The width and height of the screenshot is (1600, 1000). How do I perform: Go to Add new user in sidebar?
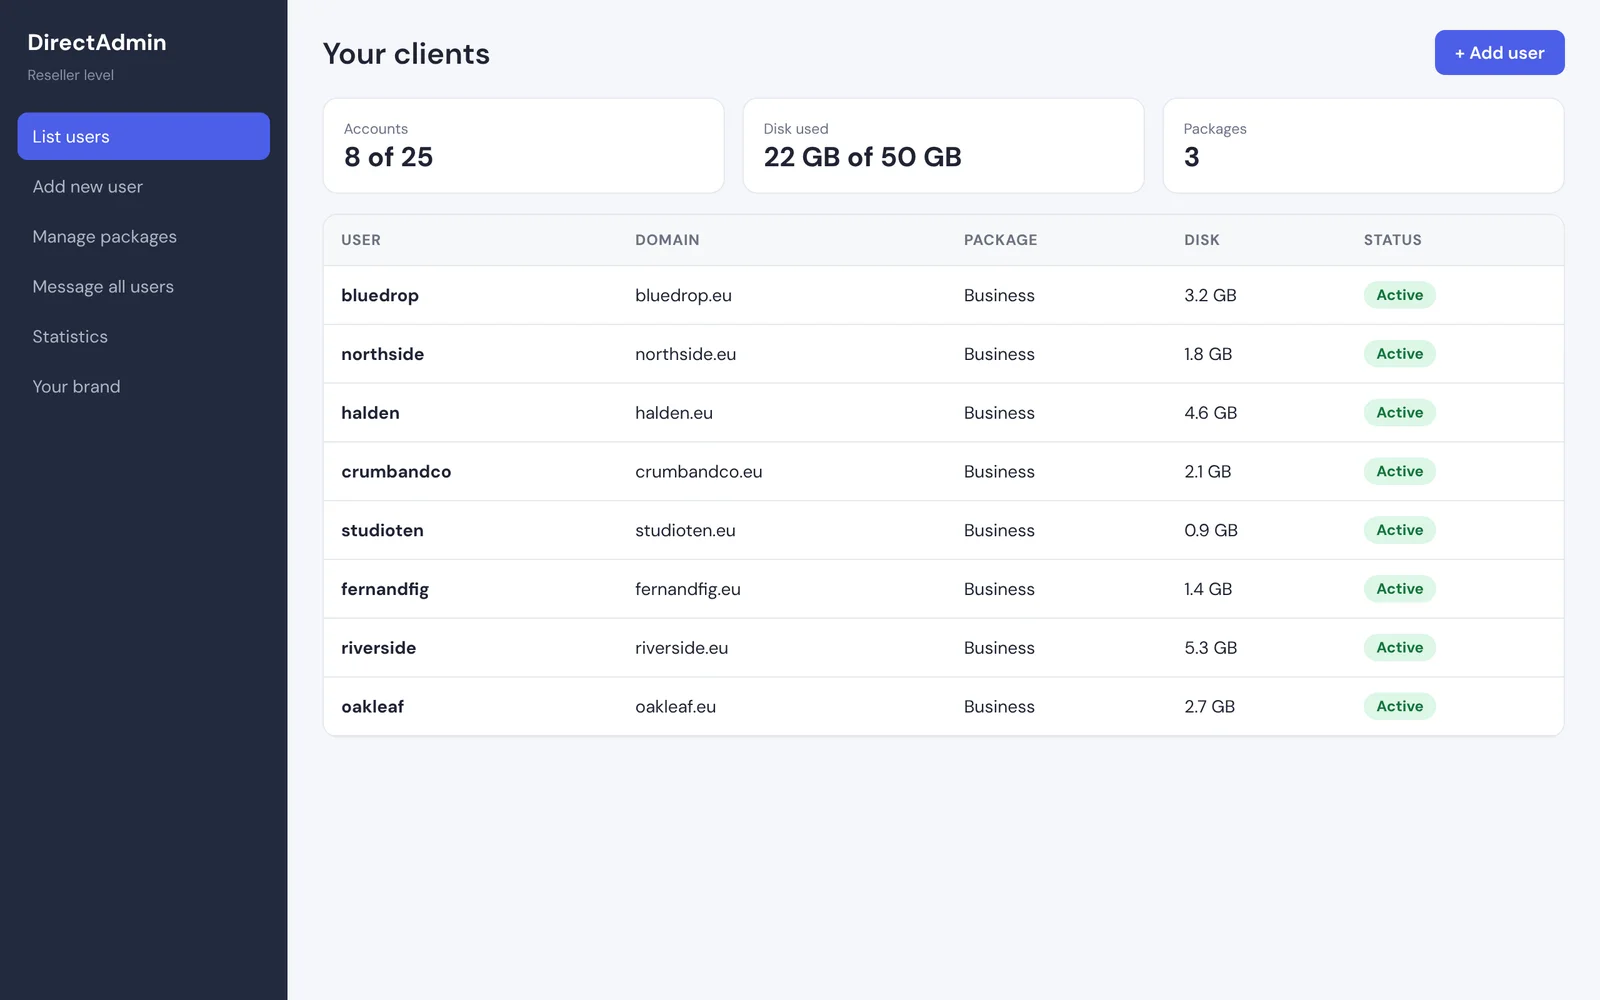[x=143, y=186]
